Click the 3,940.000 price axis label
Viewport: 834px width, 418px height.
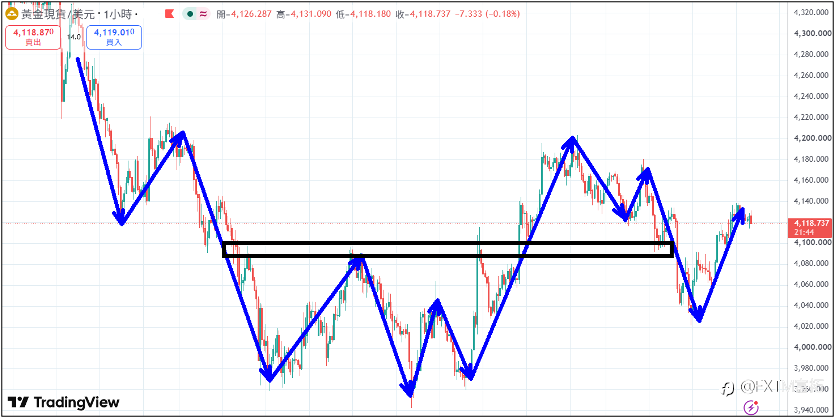click(810, 411)
